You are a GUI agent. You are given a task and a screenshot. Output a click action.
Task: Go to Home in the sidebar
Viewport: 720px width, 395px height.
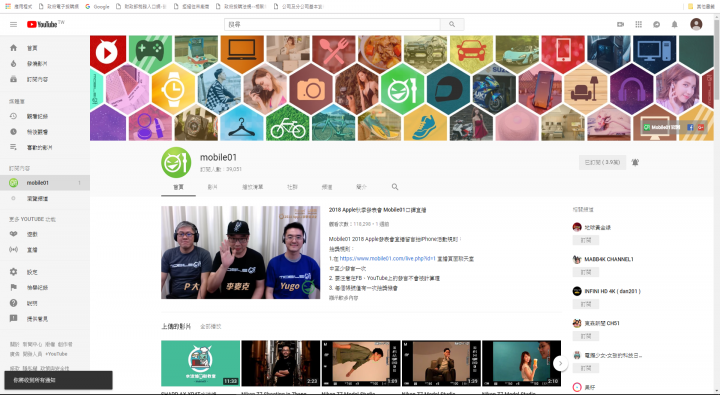tap(45, 48)
